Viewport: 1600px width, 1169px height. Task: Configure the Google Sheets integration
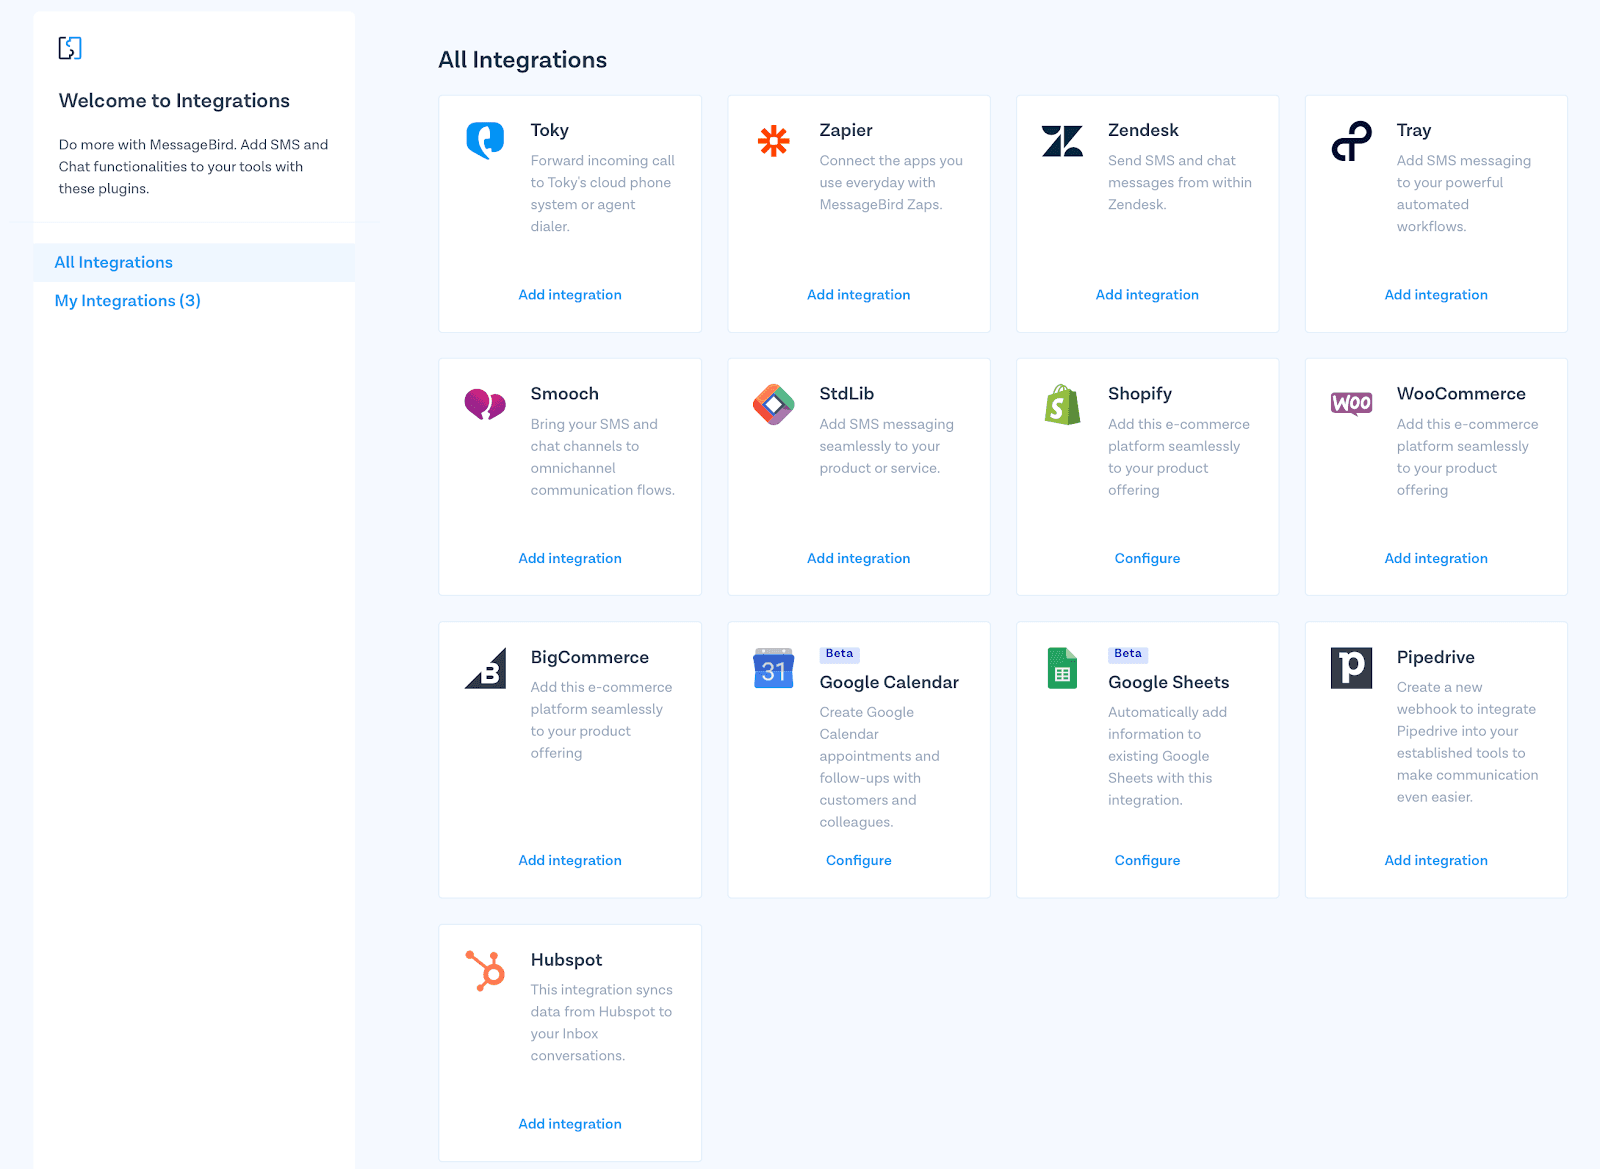(x=1147, y=861)
